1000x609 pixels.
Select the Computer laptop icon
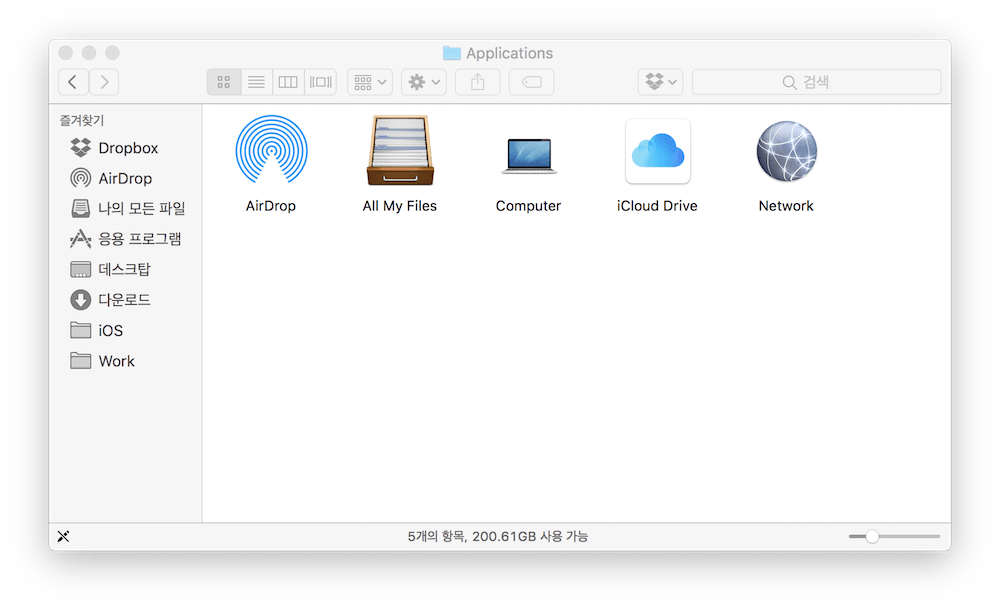(529, 155)
